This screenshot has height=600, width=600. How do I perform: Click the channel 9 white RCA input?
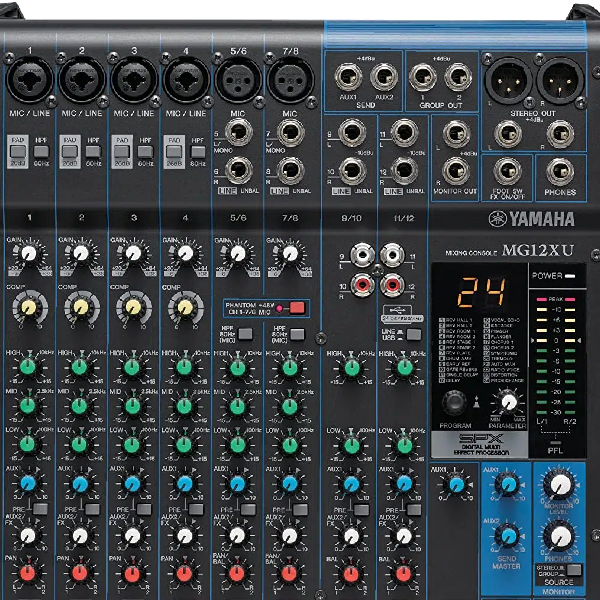point(362,255)
